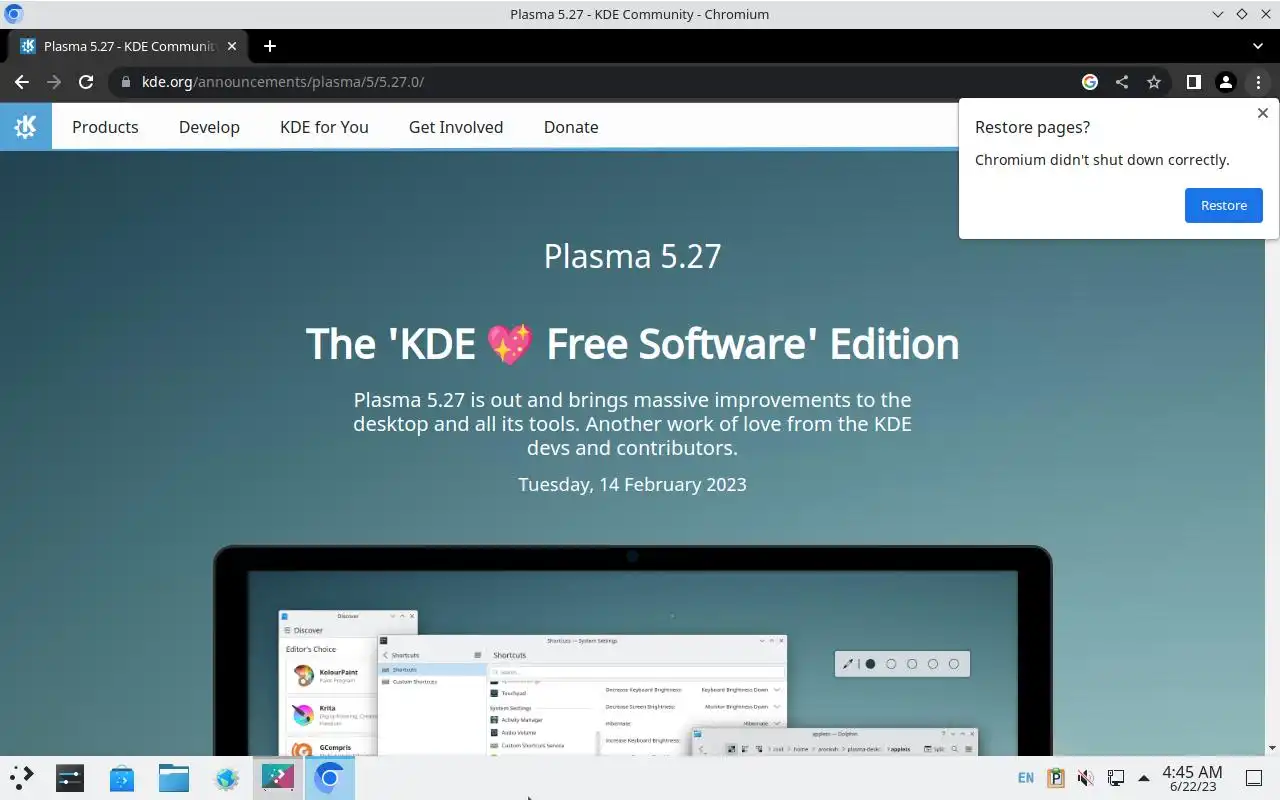Click the 'KDE Free Software' Edition title
The height and width of the screenshot is (800, 1280).
coord(632,343)
